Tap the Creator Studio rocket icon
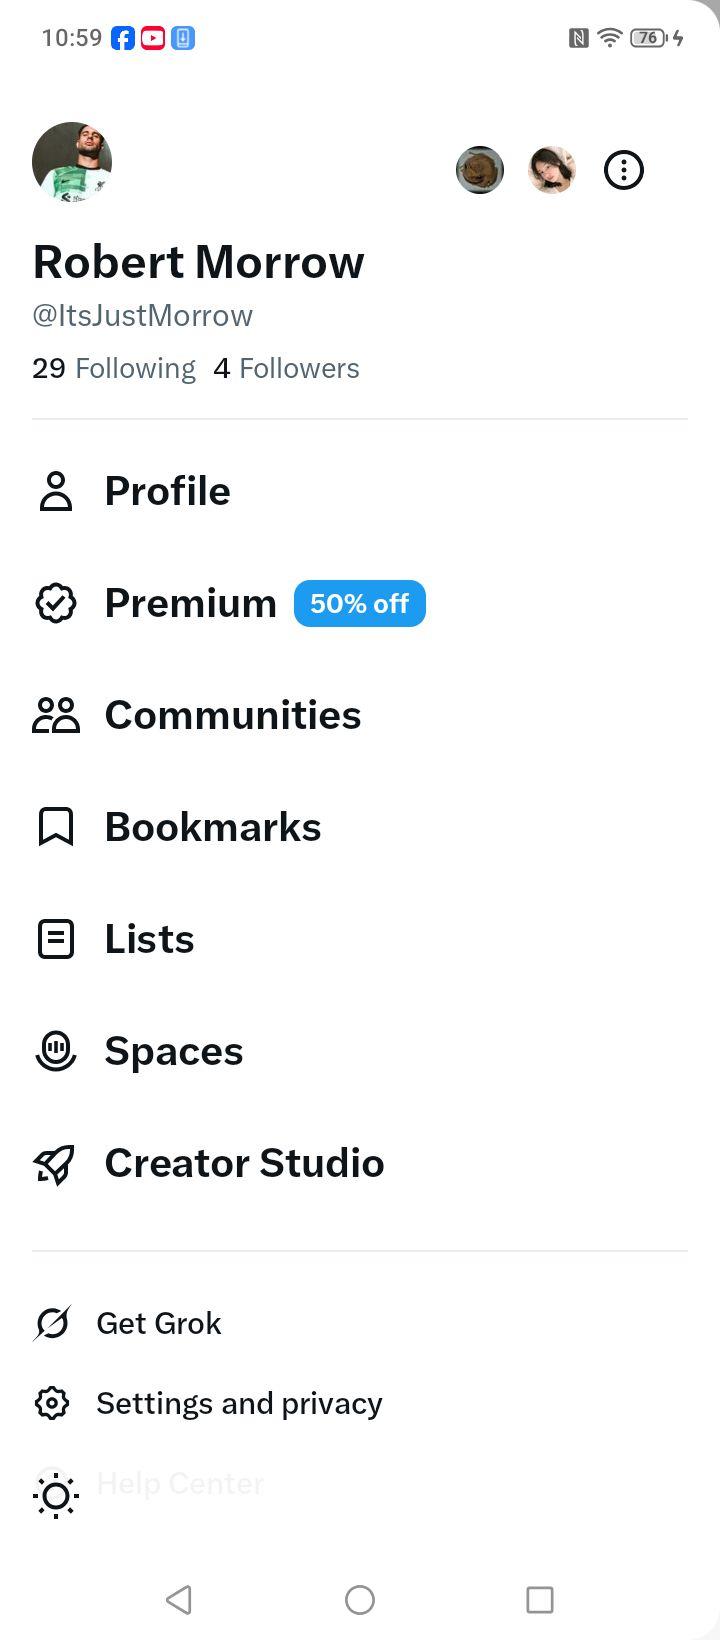 click(x=56, y=1163)
